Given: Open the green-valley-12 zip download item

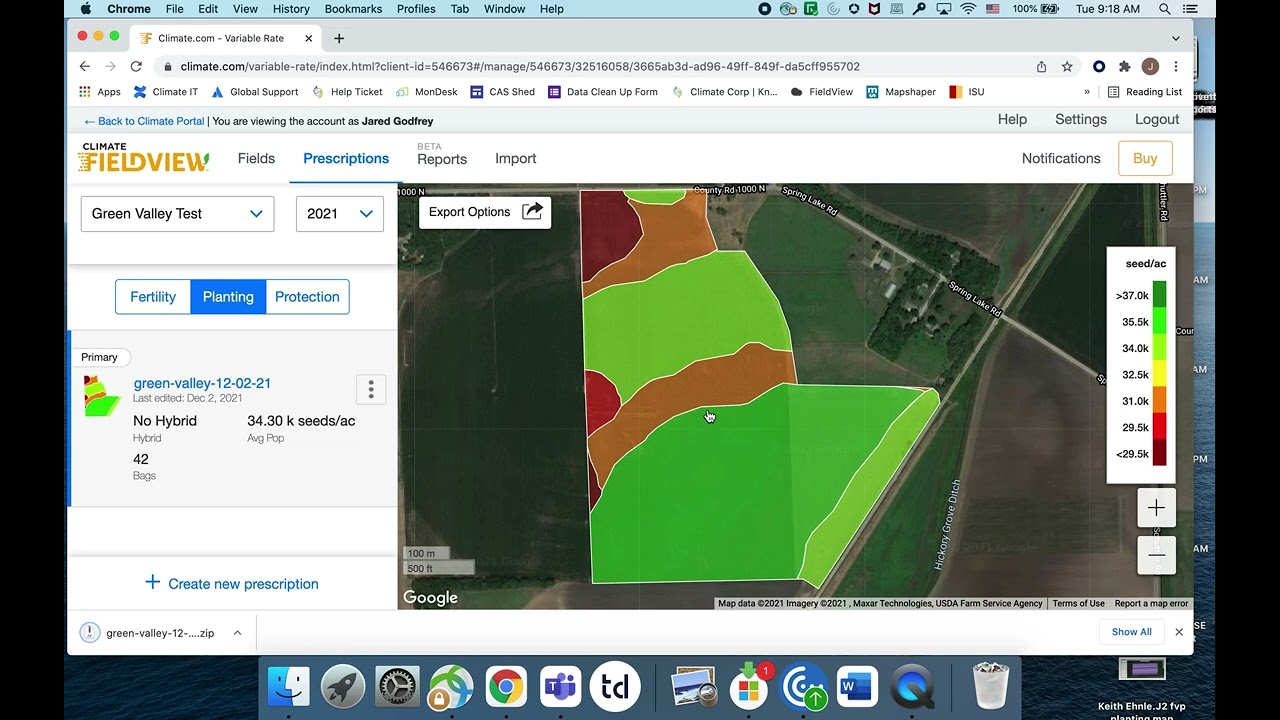Looking at the screenshot, I should click(x=160, y=633).
